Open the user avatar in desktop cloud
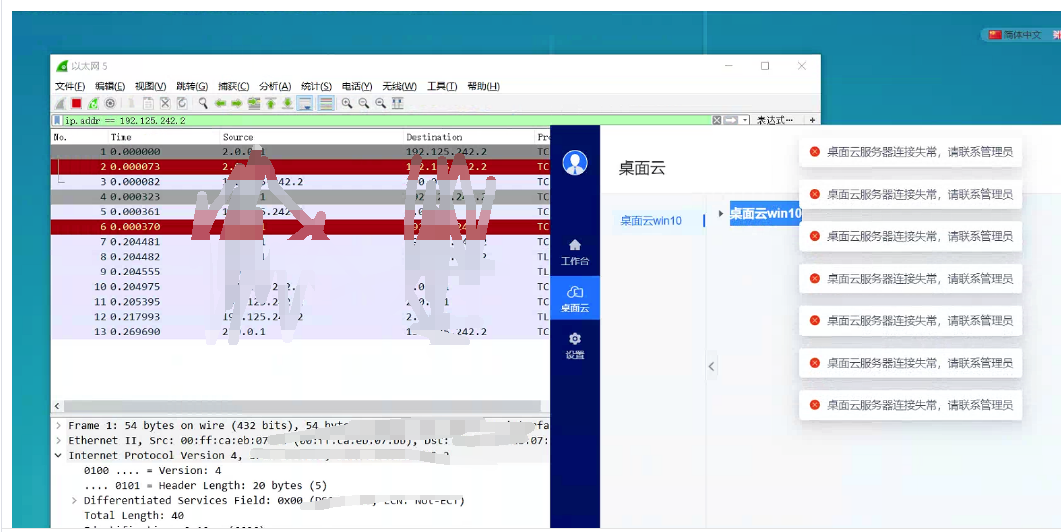1061x532 pixels. (575, 162)
